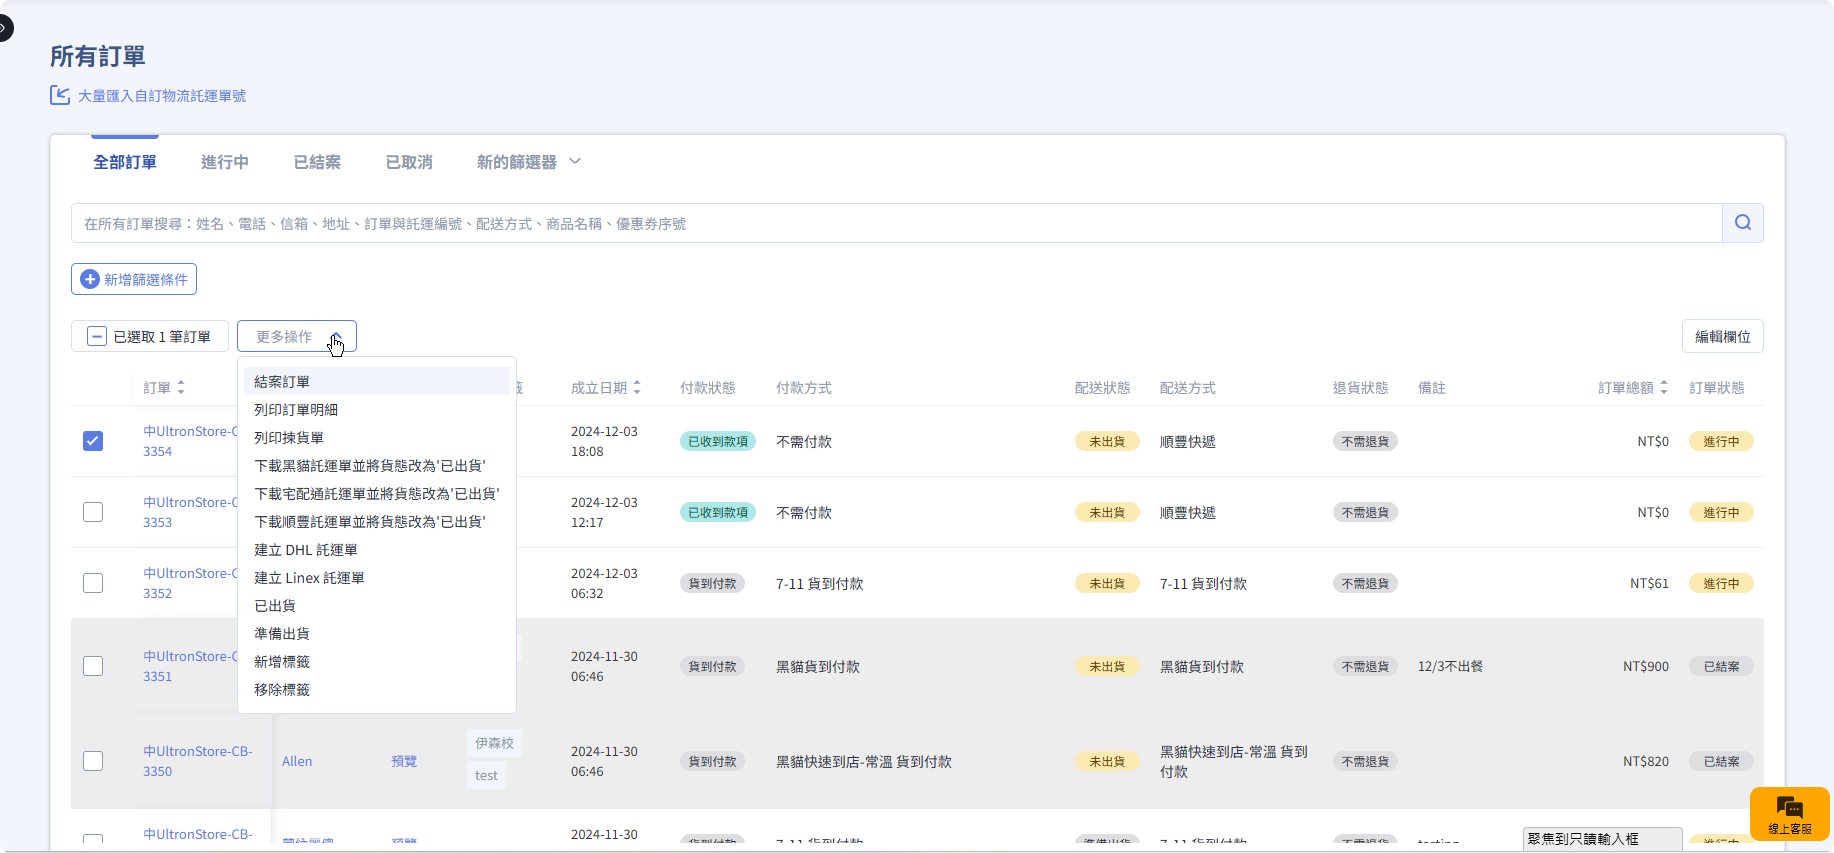The height and width of the screenshot is (853, 1834).
Task: Switch to the 已結案 tab
Action: (317, 162)
